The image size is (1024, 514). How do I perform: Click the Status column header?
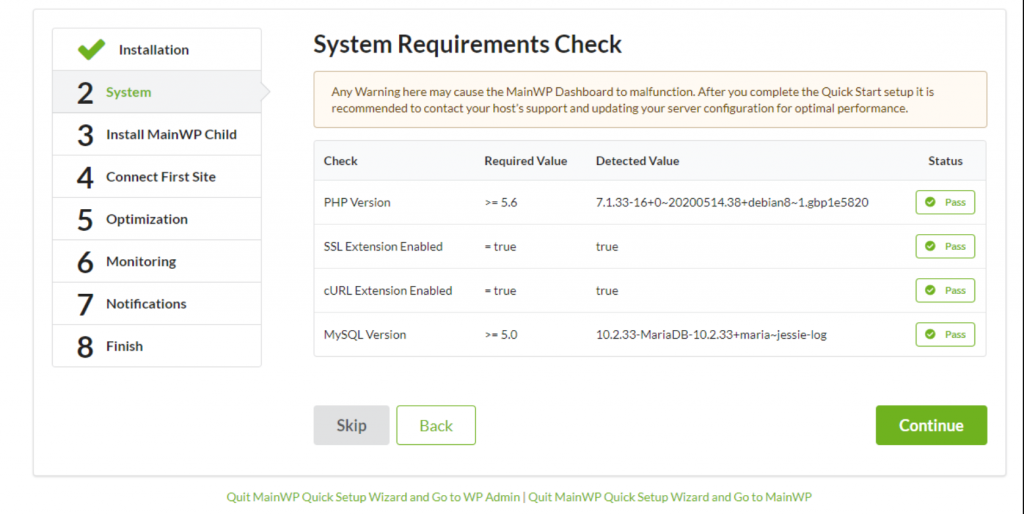(945, 161)
